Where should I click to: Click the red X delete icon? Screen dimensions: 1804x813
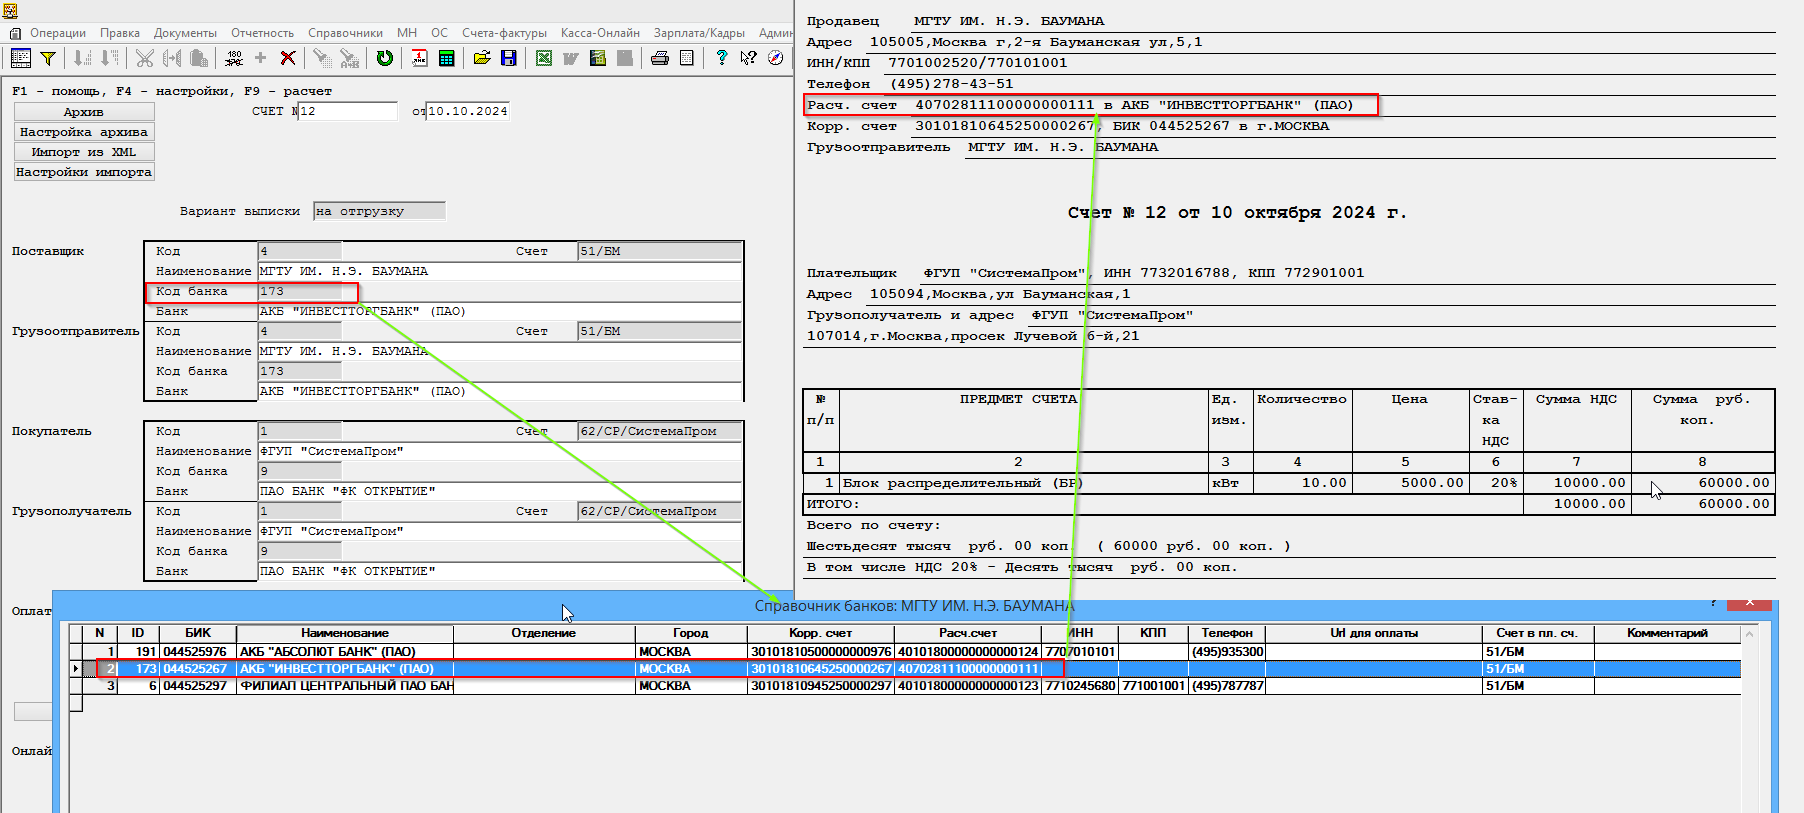pos(288,58)
